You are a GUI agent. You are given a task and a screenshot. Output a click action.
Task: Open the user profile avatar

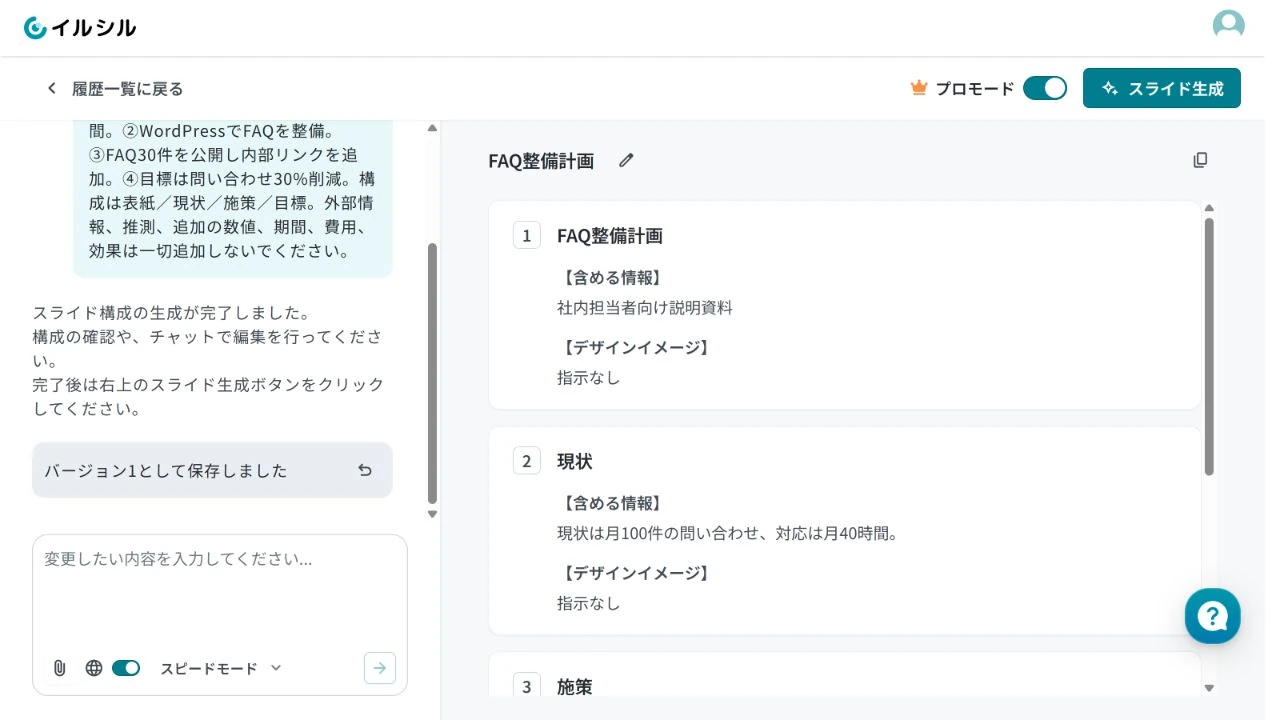[1228, 26]
